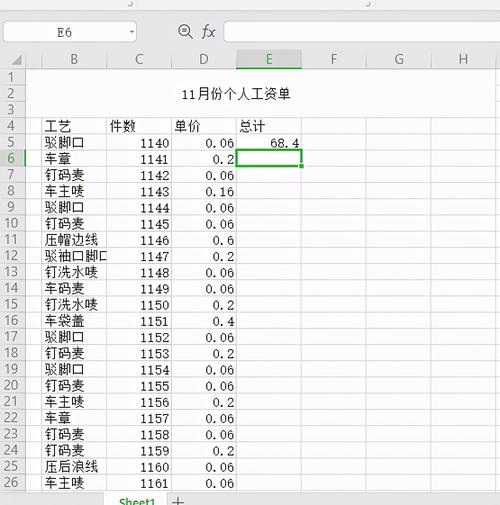Select cell containing 1150
This screenshot has width=500, height=505.
[139, 305]
